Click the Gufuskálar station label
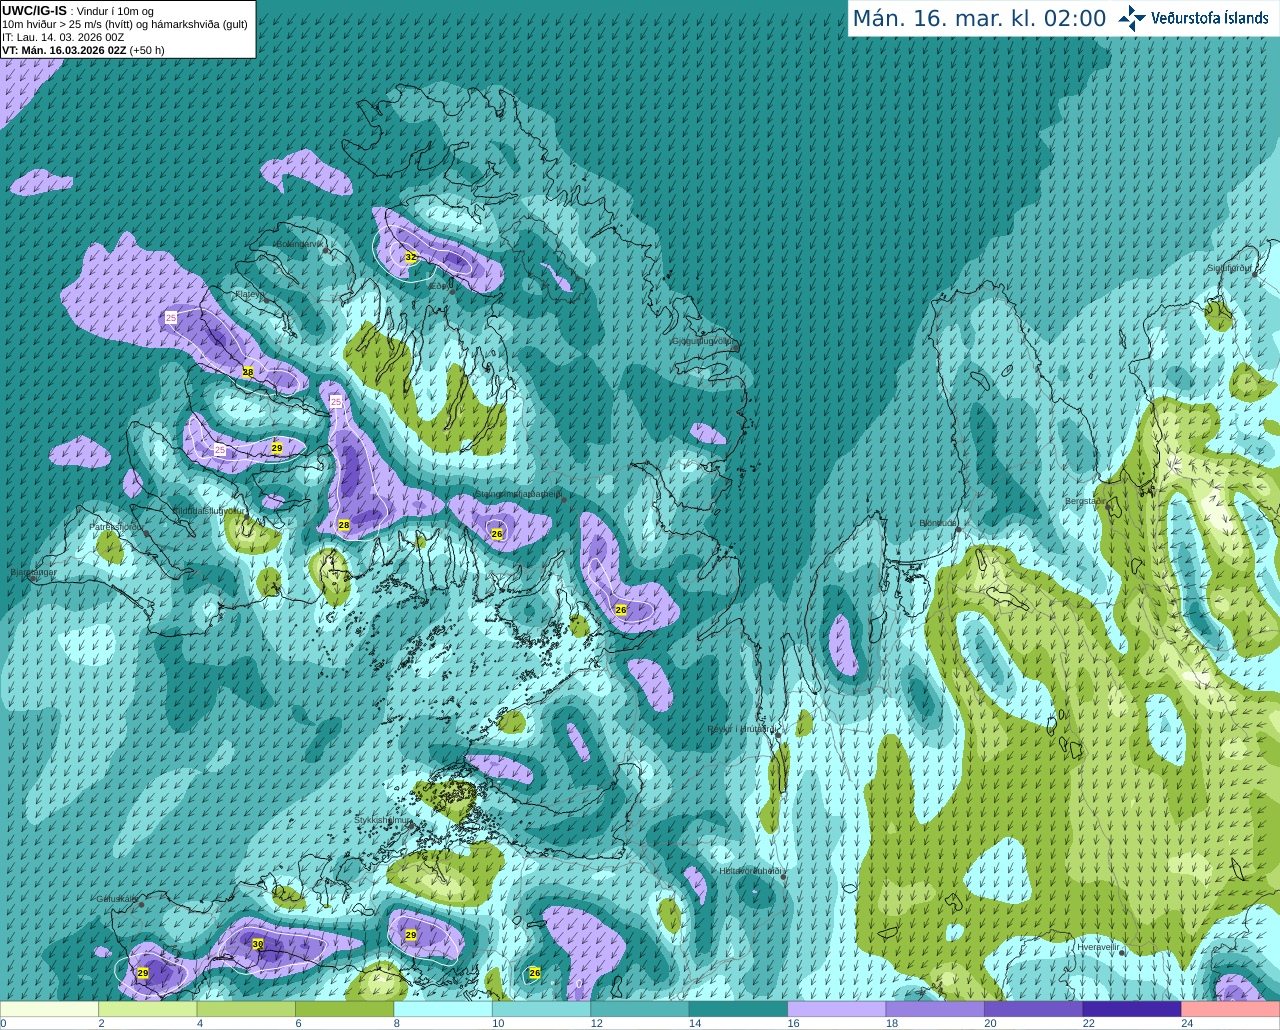1280x1030 pixels. [x=116, y=898]
